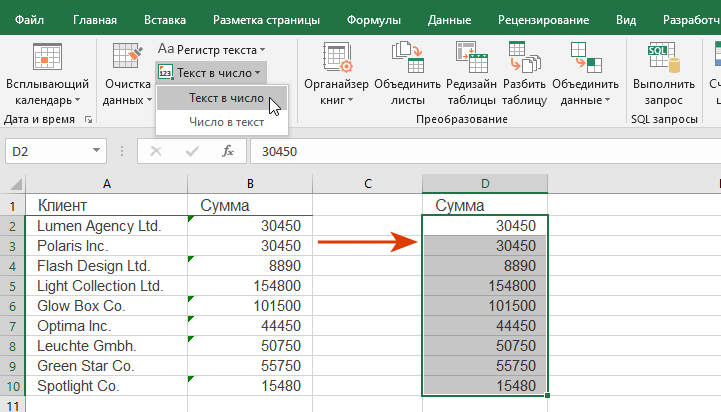This screenshot has height=412, width=721.
Task: Click the formula bar showing 30450
Action: tap(486, 151)
